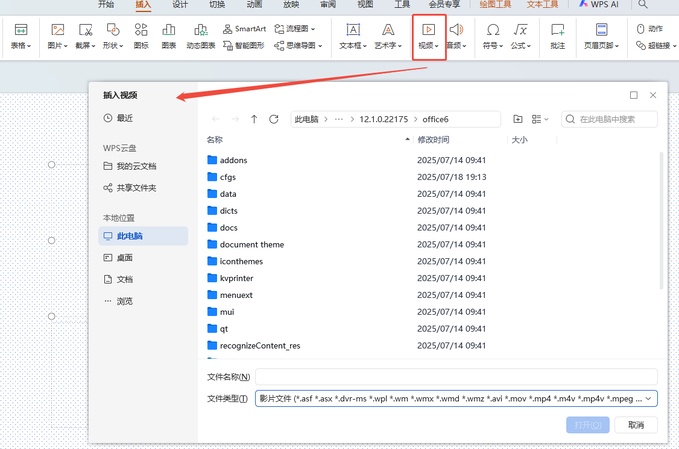
Task: Click the 文件名称 file name input field
Action: pyautogui.click(x=455, y=377)
